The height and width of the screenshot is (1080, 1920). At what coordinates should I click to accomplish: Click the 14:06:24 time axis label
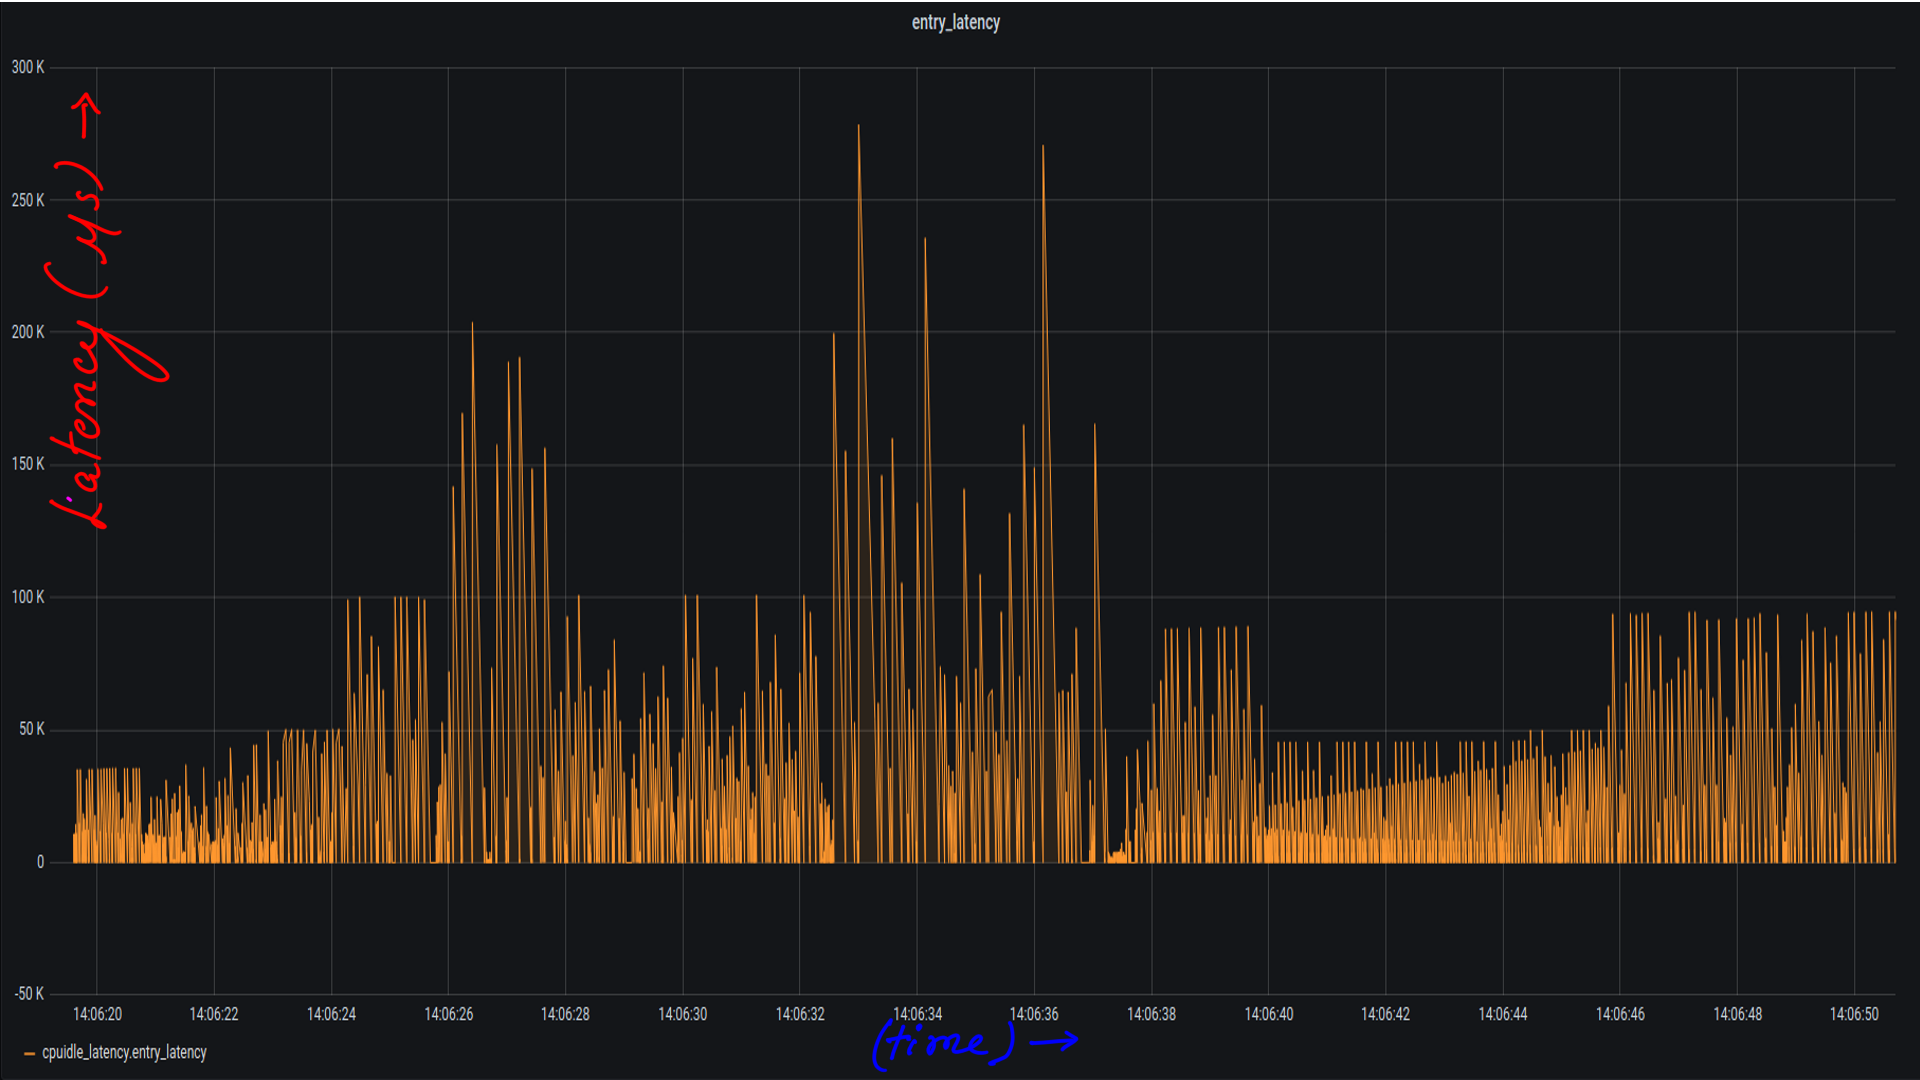click(331, 1014)
